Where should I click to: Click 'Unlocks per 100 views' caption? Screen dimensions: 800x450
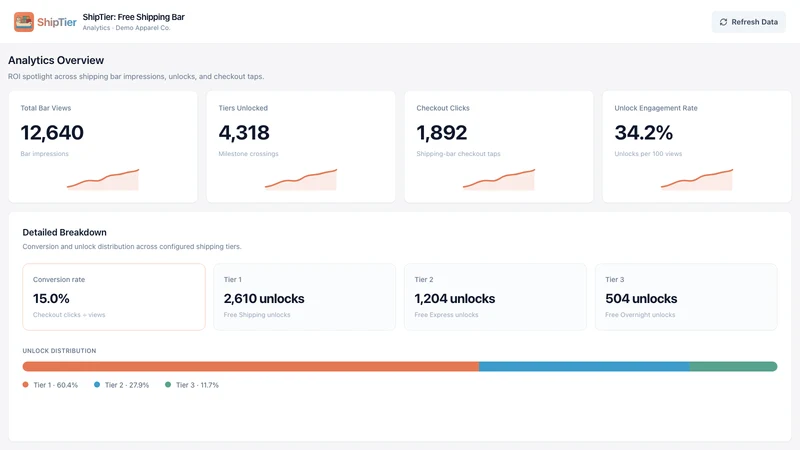648,154
